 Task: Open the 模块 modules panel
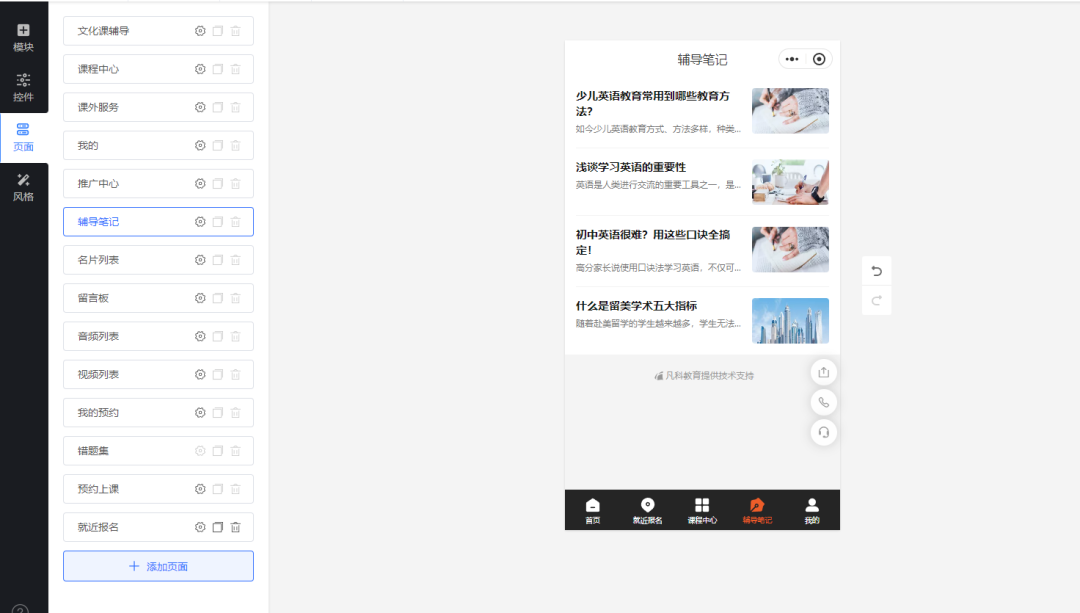(23, 37)
